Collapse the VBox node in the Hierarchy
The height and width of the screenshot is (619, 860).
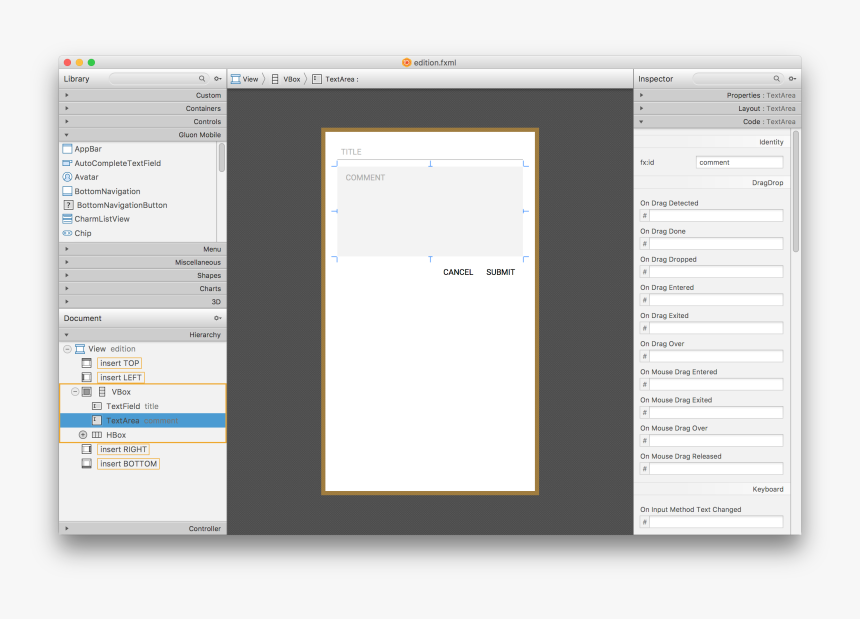tap(77, 391)
